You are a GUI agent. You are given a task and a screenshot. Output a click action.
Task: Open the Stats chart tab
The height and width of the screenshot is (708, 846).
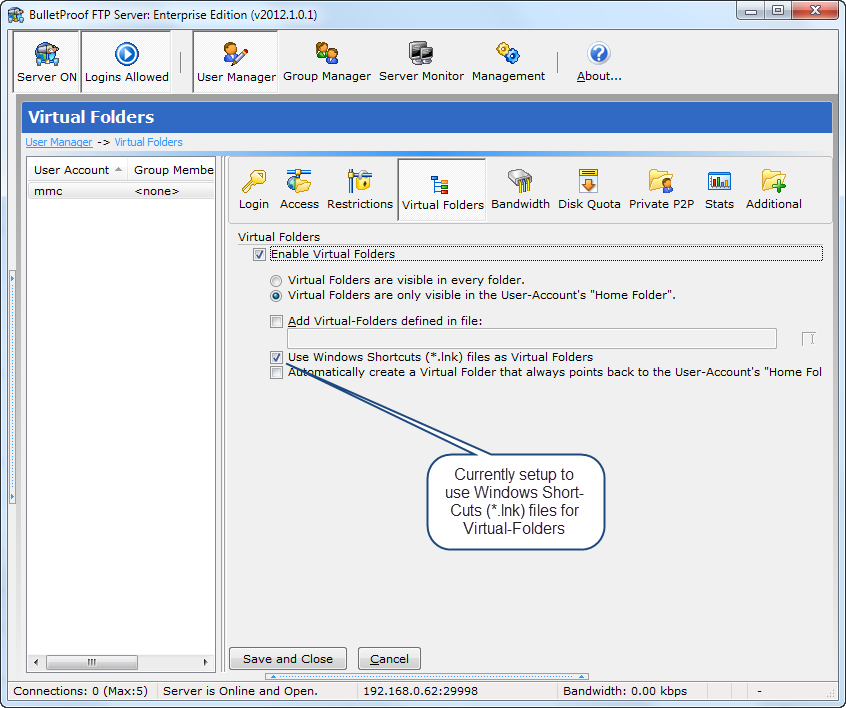[719, 189]
